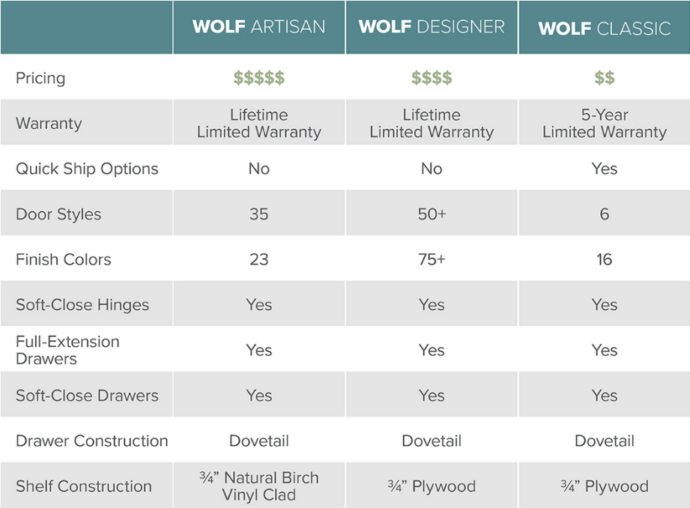This screenshot has width=690, height=508.
Task: Click the Natural Birch Vinyl Clad cell
Action: [259, 486]
